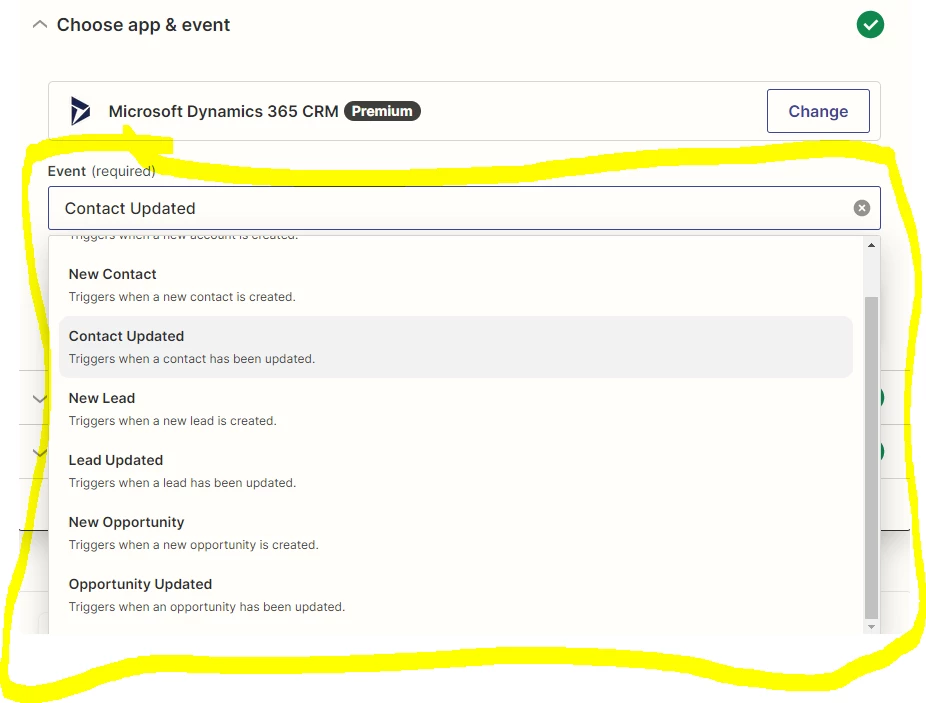The height and width of the screenshot is (703, 926).
Task: Pick the Opportunity Updated event
Action: 455,595
